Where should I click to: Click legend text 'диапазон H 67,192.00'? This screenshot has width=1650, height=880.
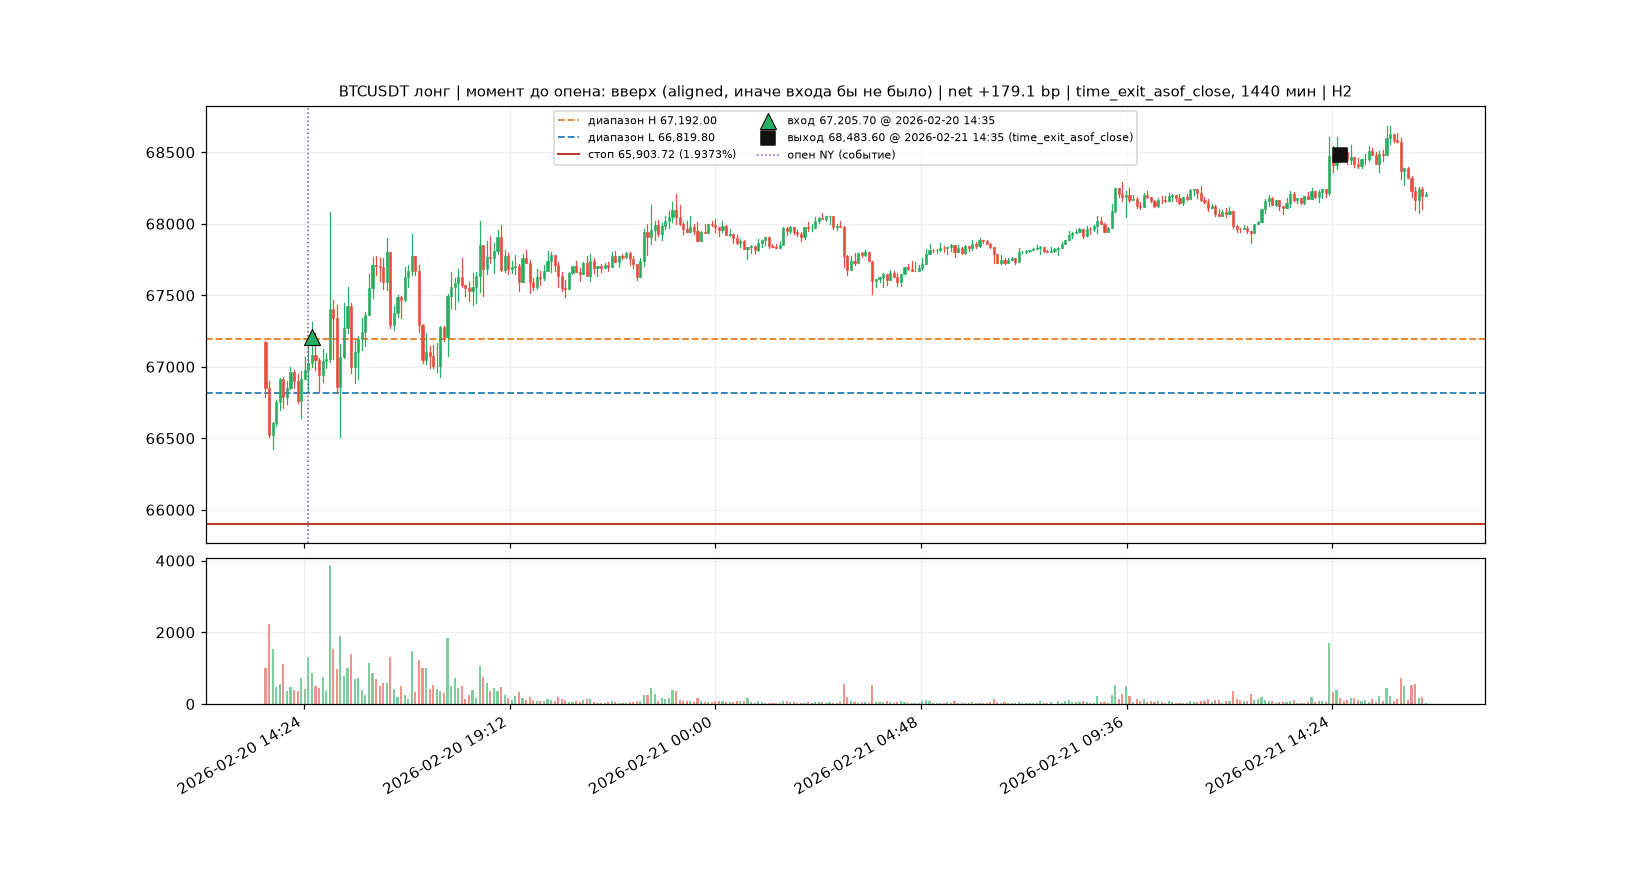(652, 121)
